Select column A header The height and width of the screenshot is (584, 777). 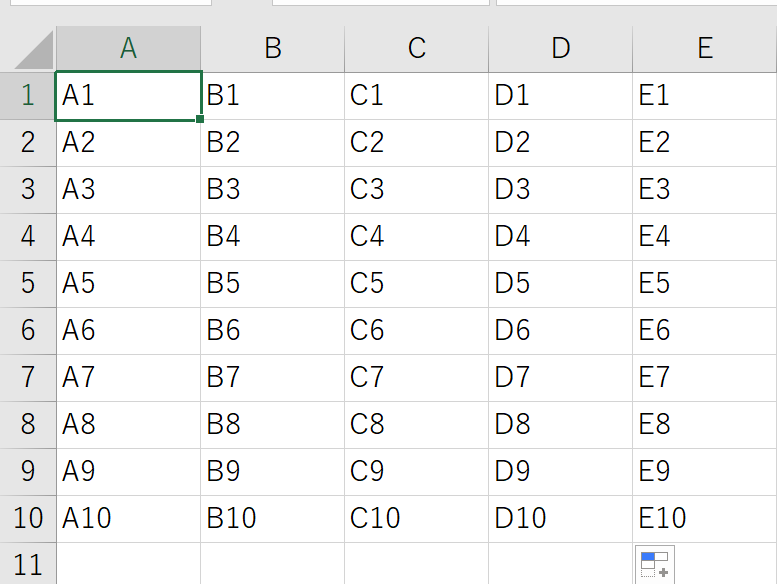pos(128,49)
